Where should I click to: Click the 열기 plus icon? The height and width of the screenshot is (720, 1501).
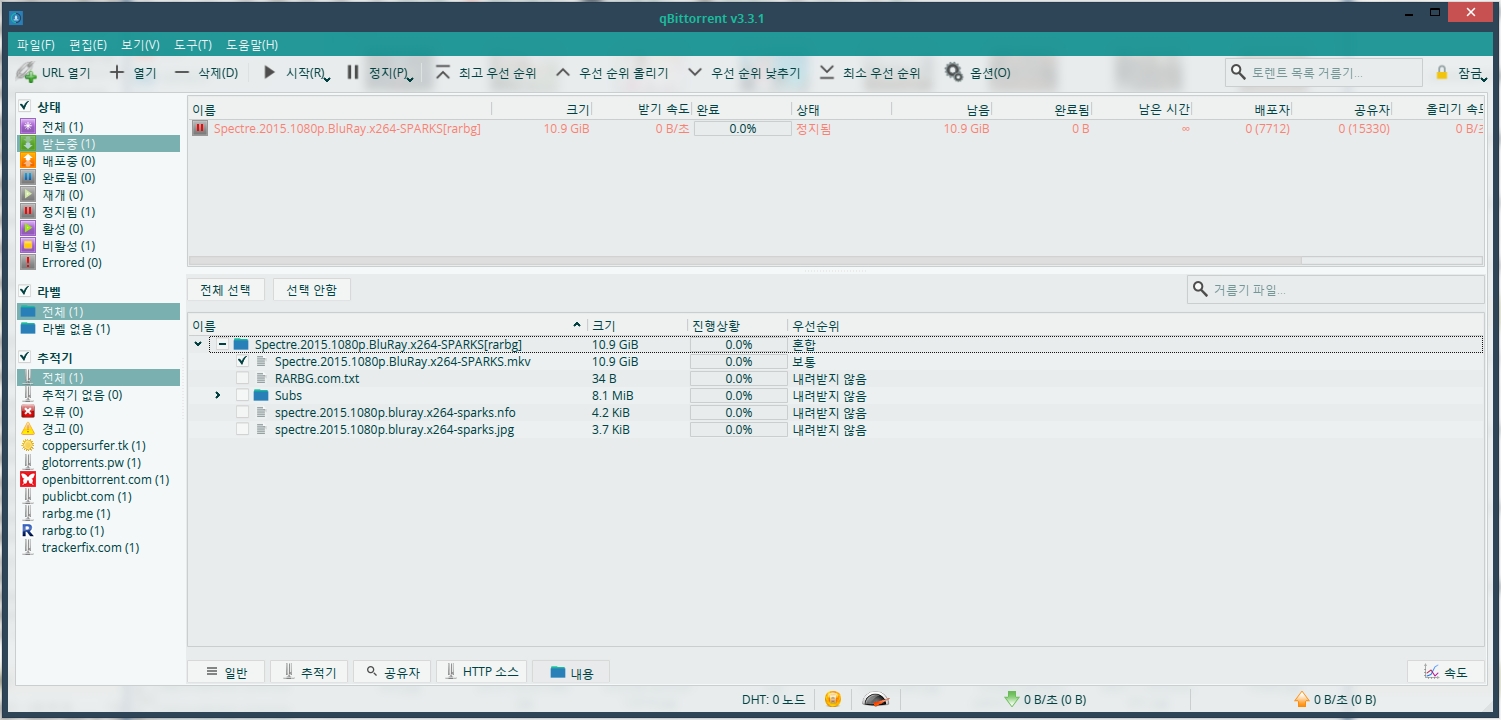[x=117, y=72]
